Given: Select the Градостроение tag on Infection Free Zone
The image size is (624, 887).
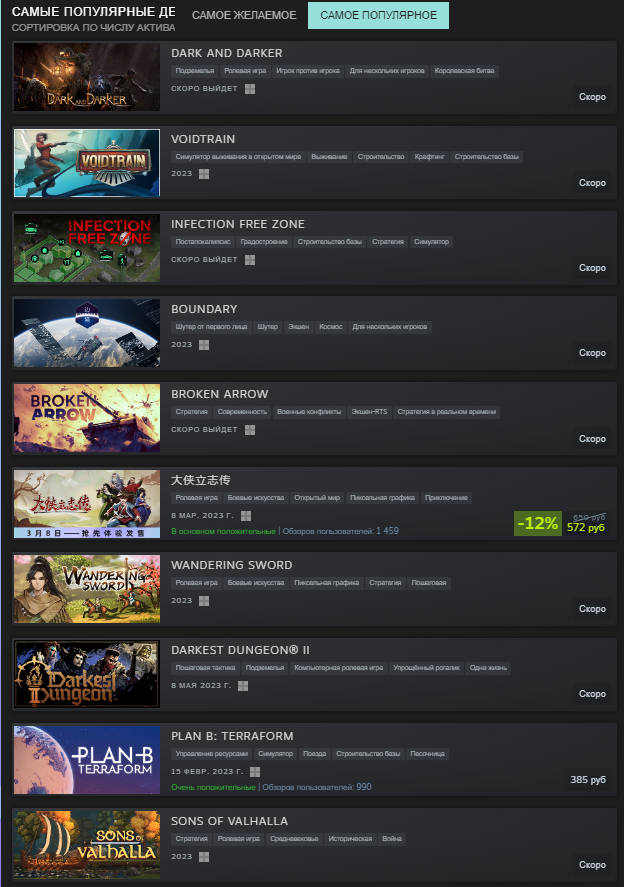Looking at the screenshot, I should pos(264,242).
